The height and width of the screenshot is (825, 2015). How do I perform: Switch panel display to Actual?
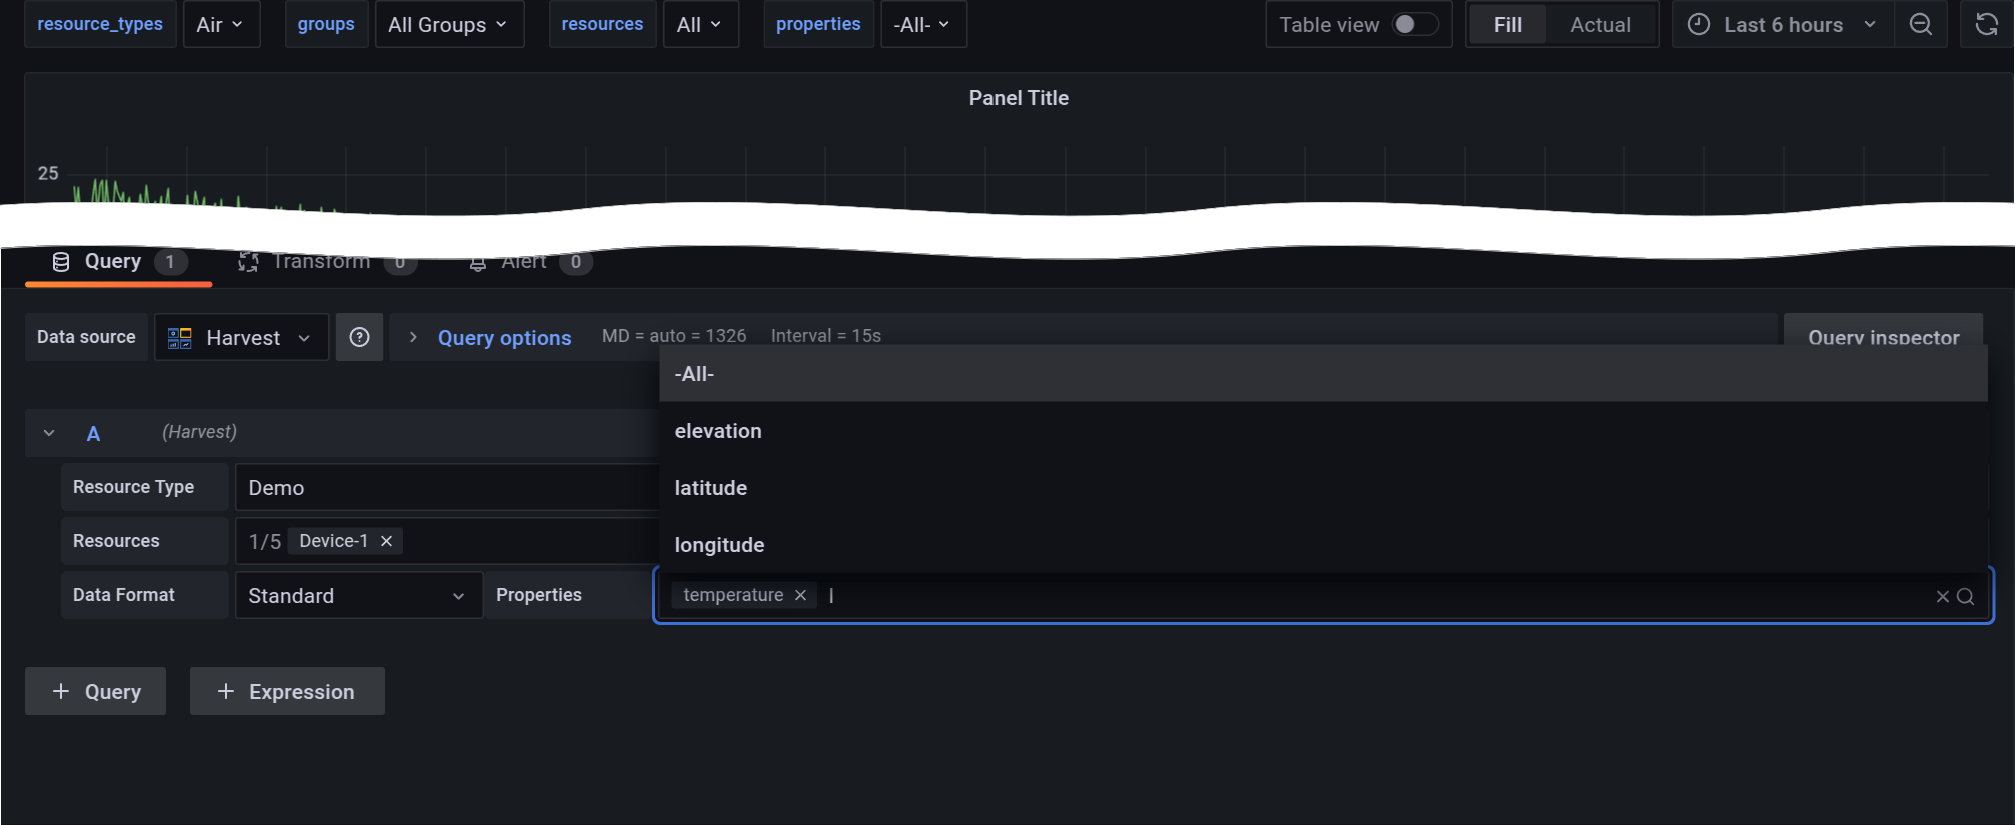(x=1599, y=24)
